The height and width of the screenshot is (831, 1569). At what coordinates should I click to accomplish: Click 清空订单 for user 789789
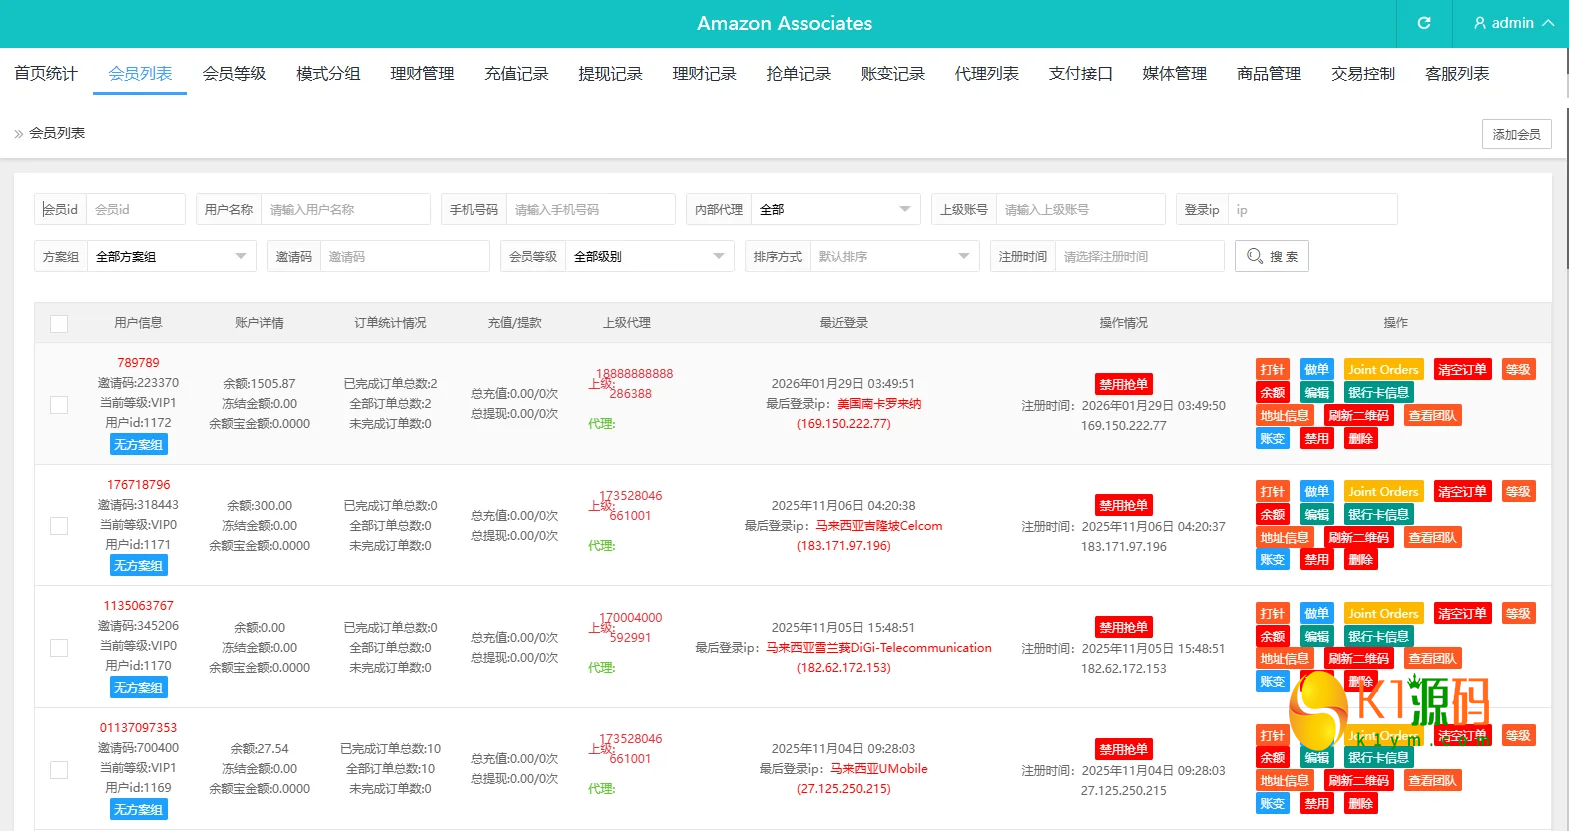point(1462,369)
